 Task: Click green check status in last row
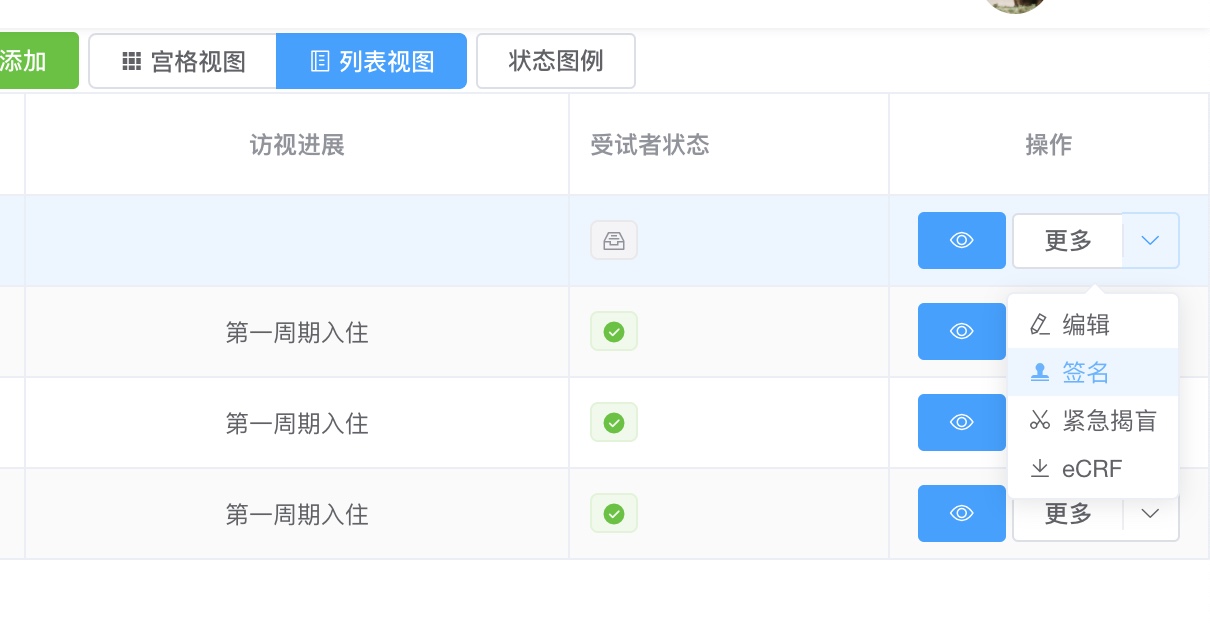(x=614, y=513)
